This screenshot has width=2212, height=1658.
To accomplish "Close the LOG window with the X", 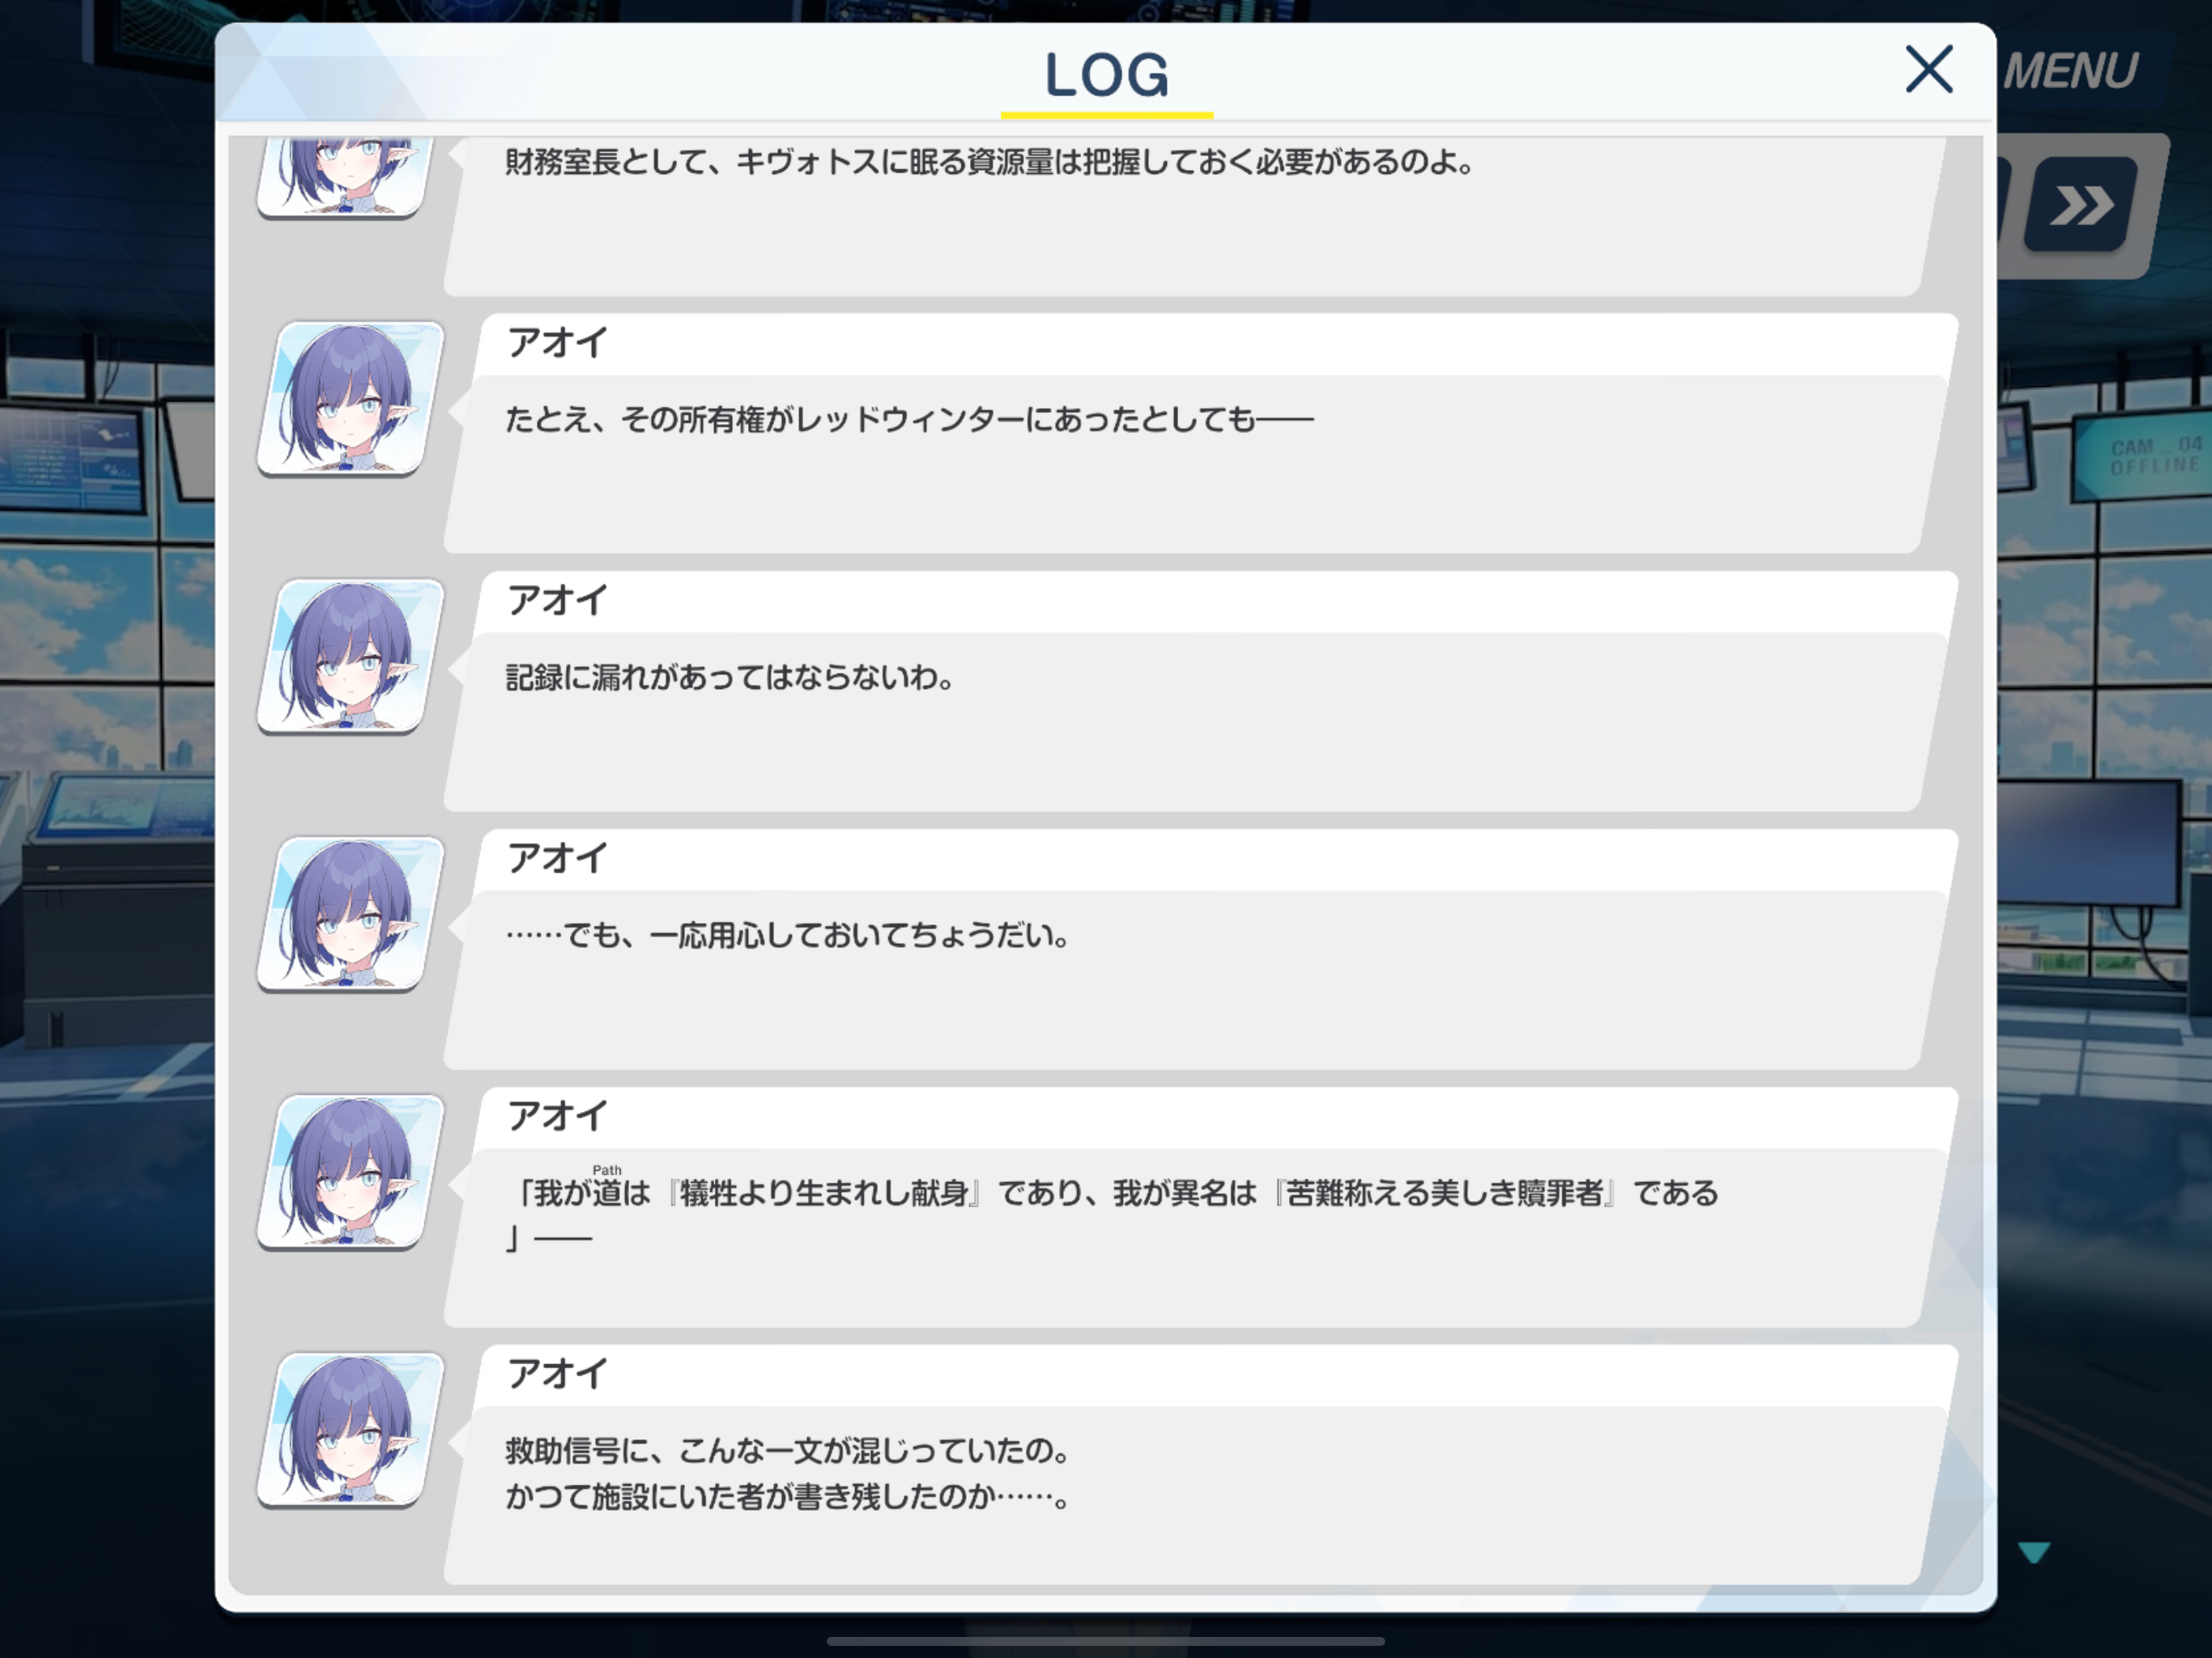I will pyautogui.click(x=1928, y=69).
